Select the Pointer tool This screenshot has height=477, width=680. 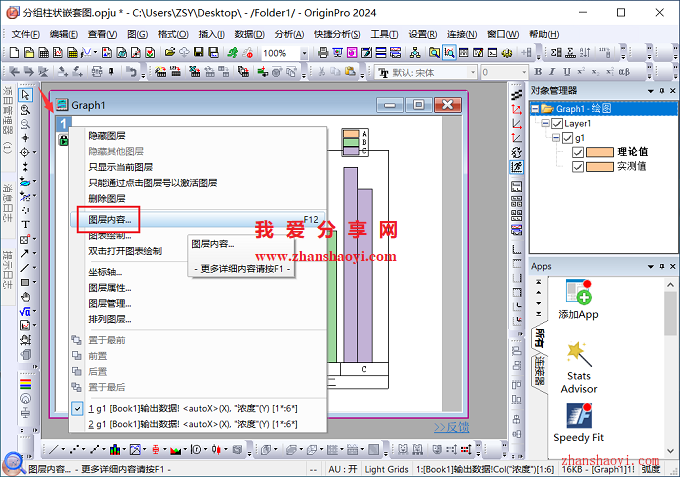coord(25,95)
